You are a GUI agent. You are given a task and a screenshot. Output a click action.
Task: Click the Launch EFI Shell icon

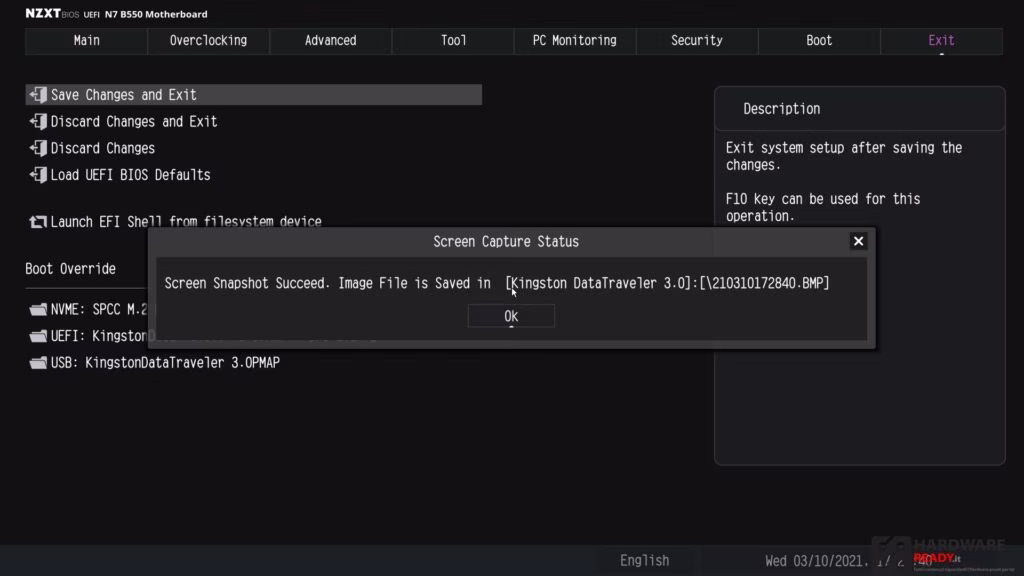point(38,222)
